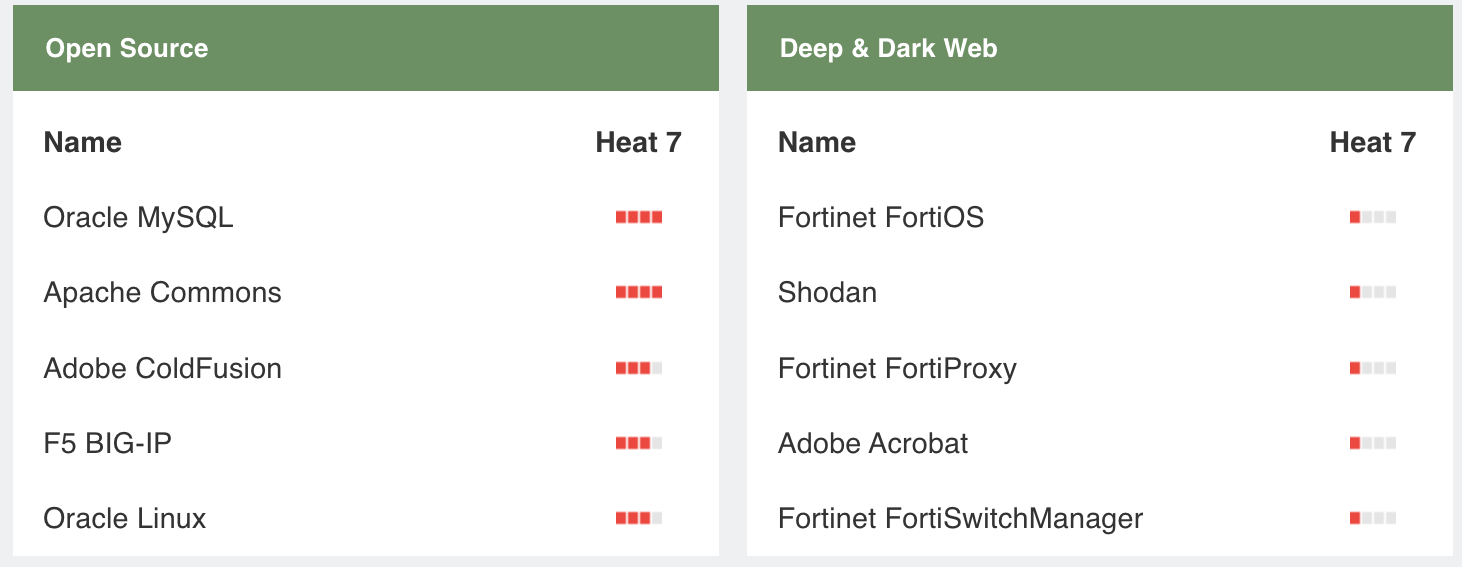Click the Shodan heat bar icon
The image size is (1462, 567).
point(1373,293)
